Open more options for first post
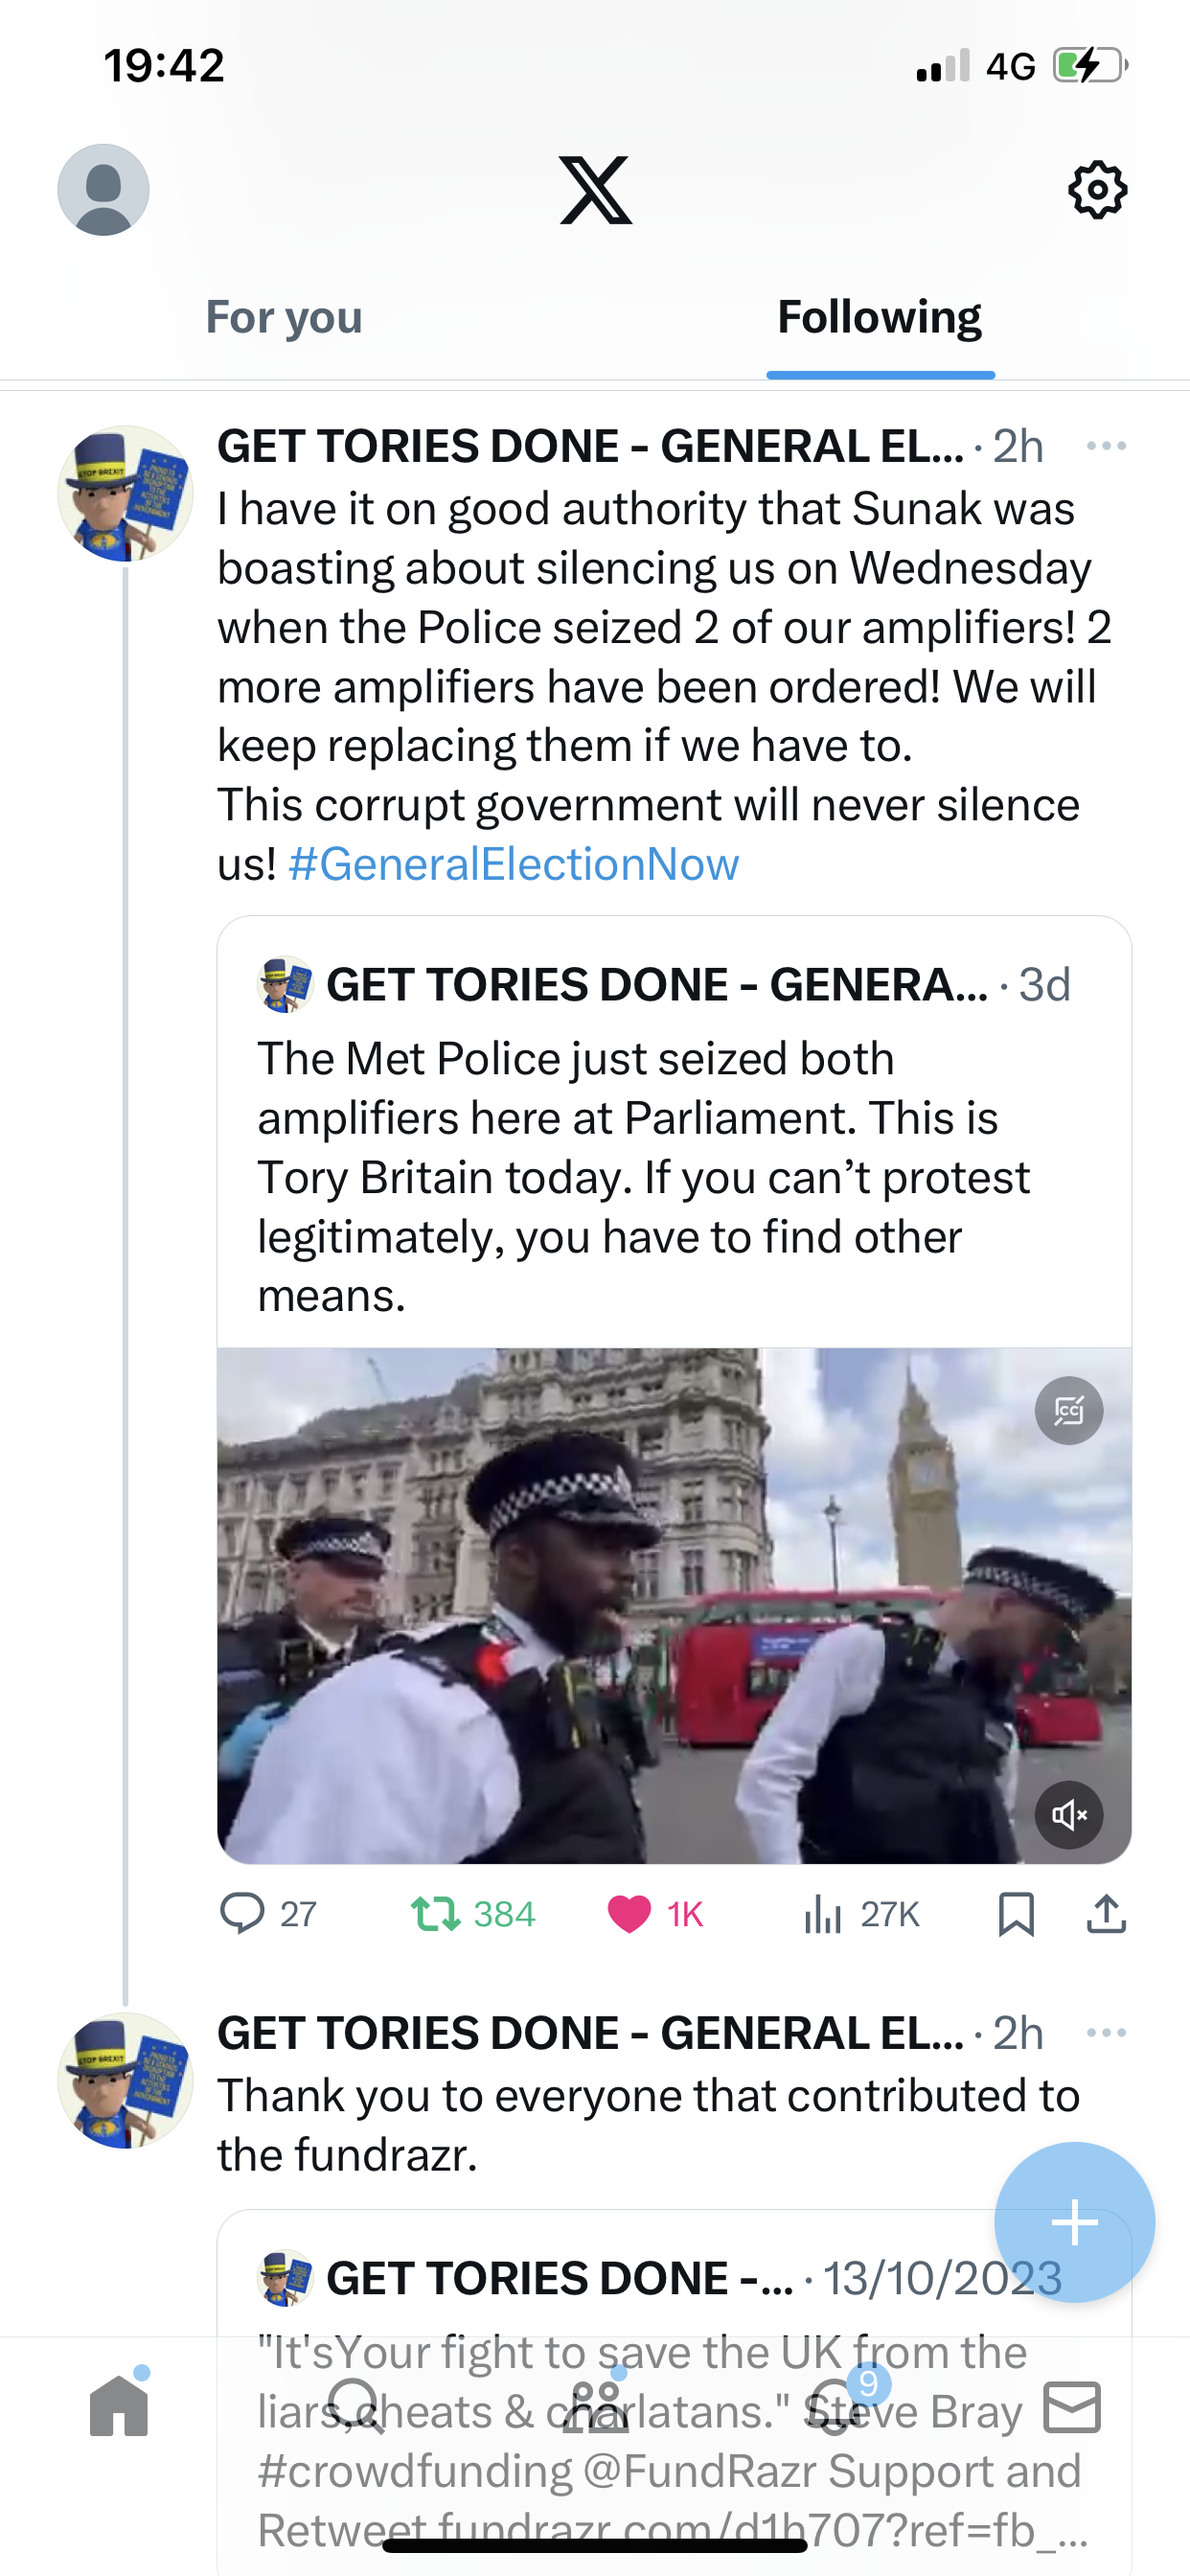Image resolution: width=1190 pixels, height=2576 pixels. click(x=1106, y=446)
